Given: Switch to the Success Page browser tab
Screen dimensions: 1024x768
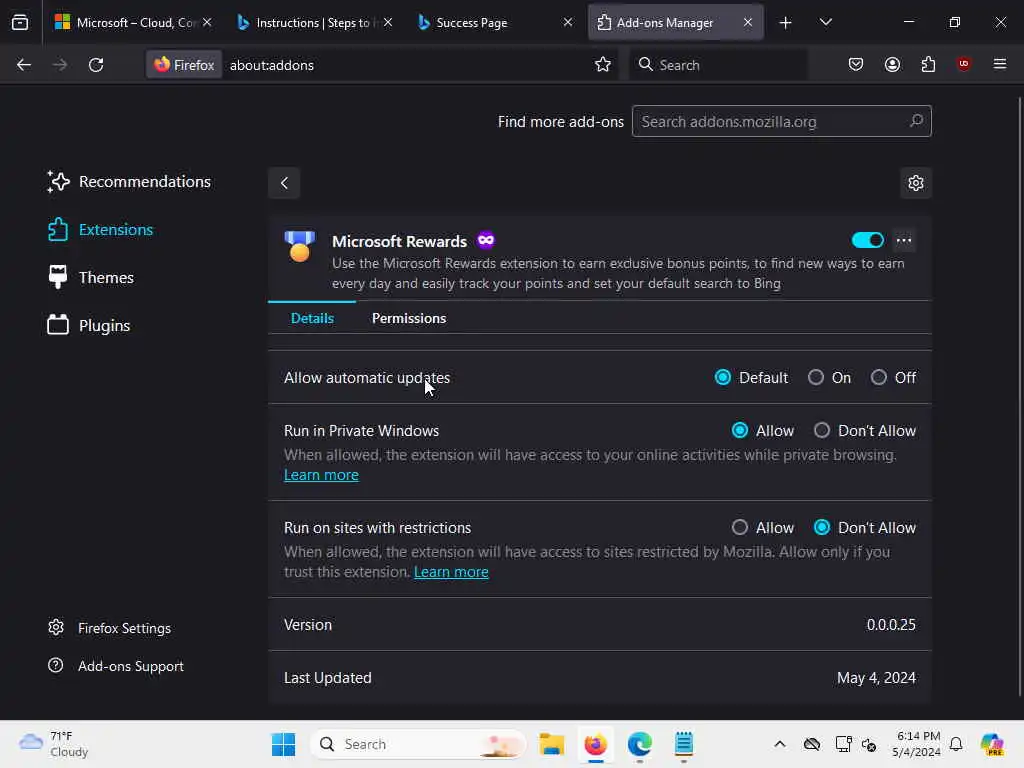Looking at the screenshot, I should (x=493, y=22).
